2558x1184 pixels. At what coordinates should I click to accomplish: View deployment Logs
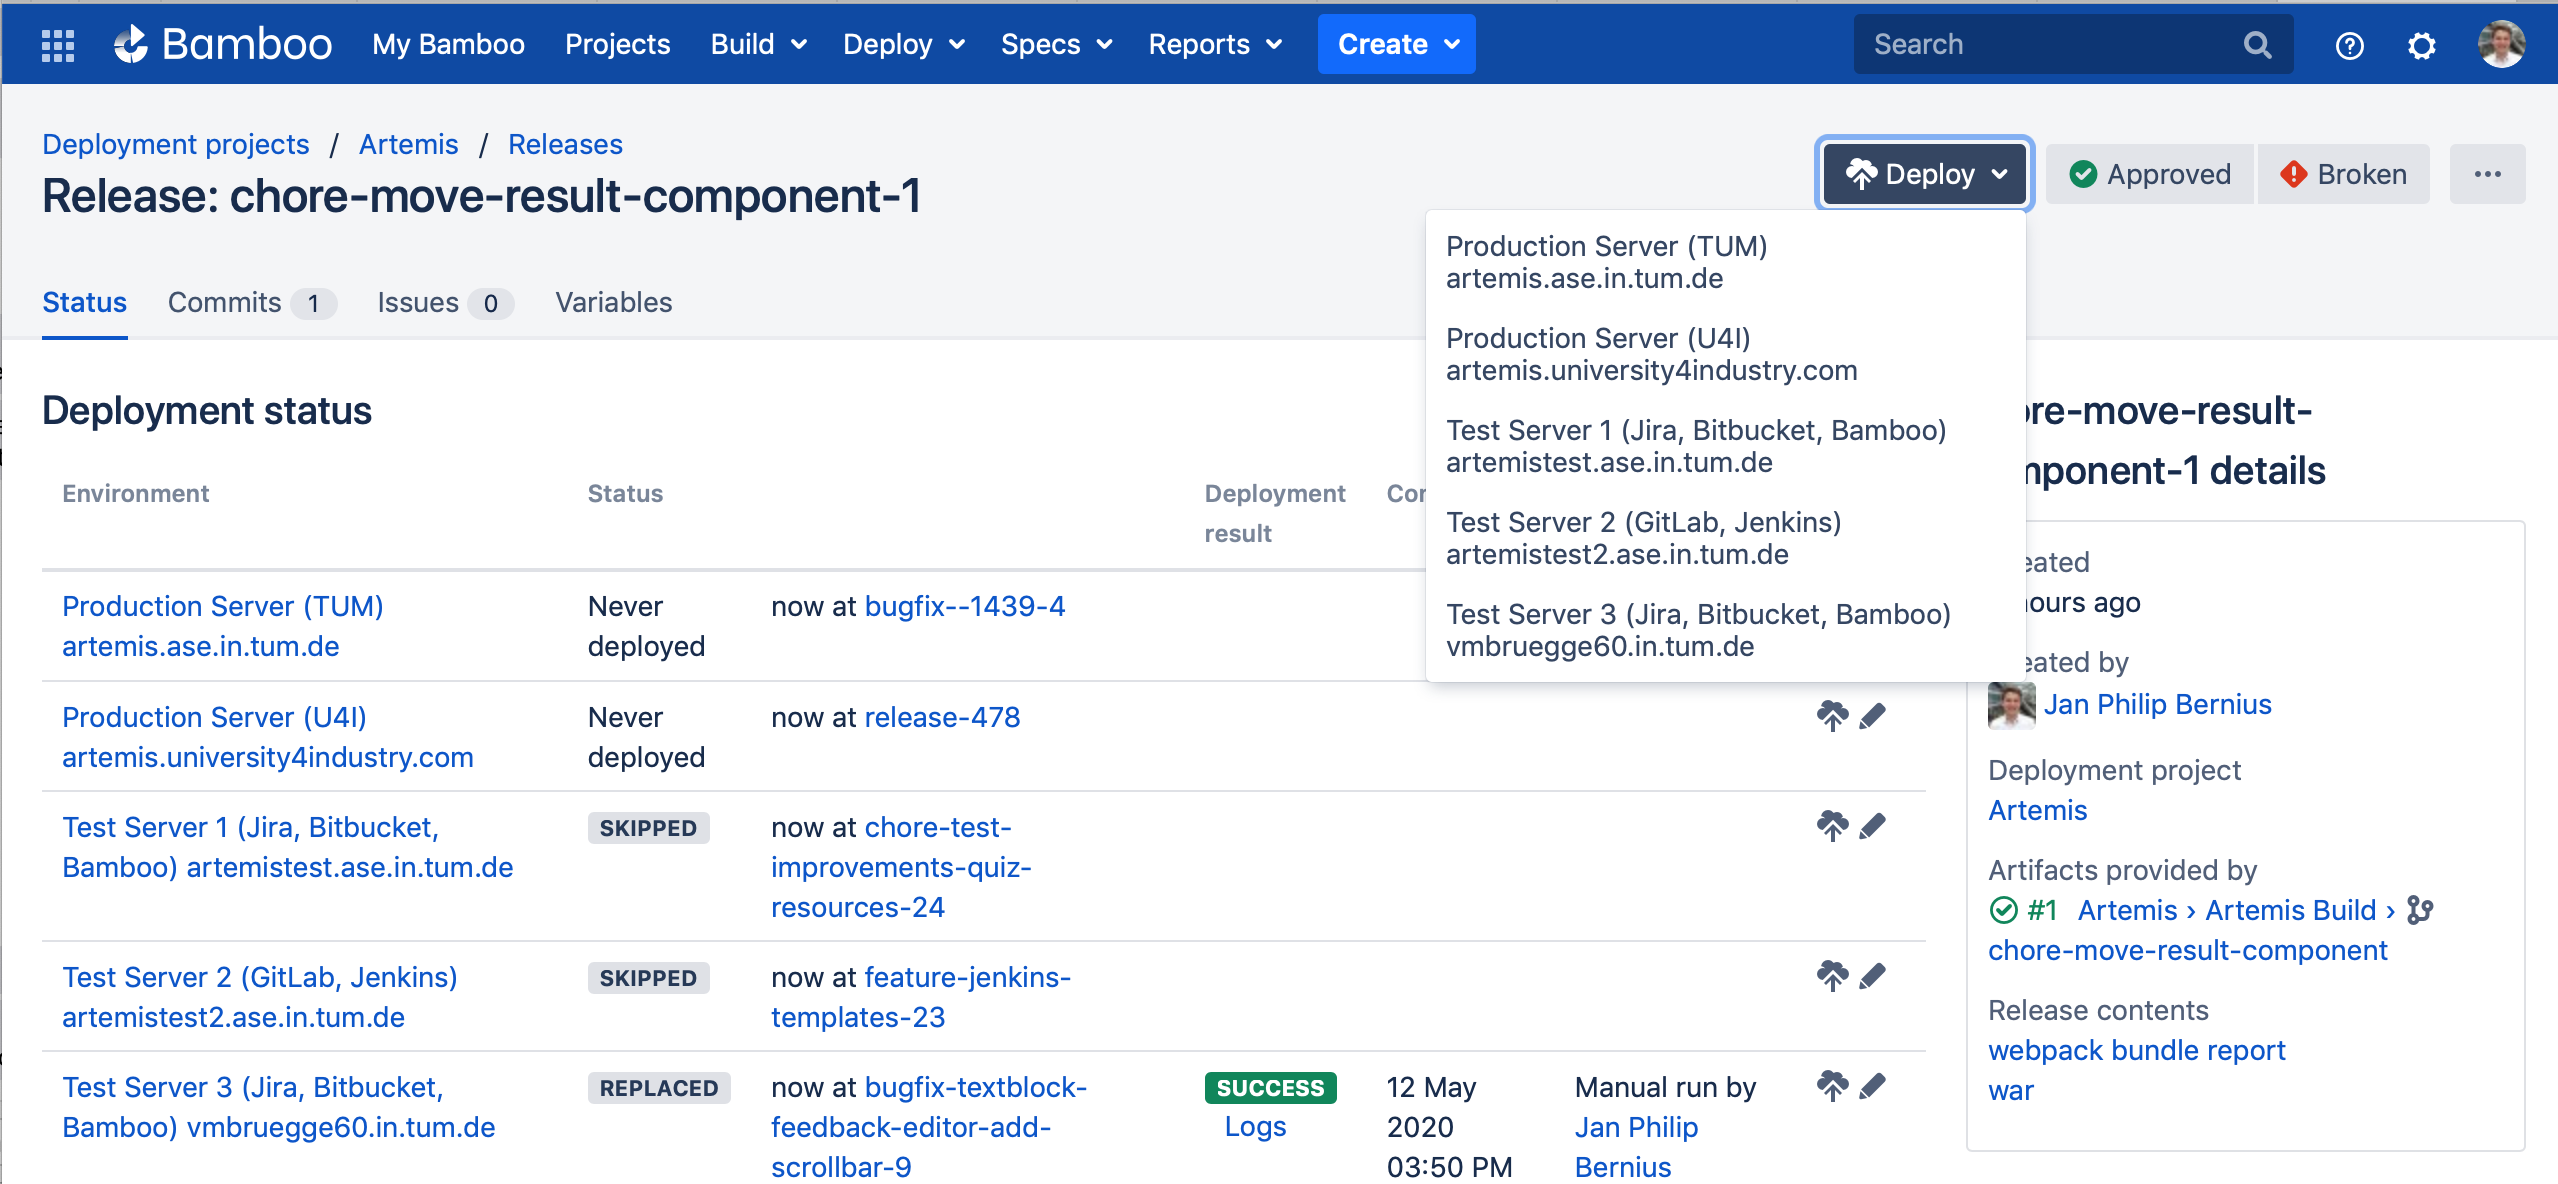tap(1255, 1126)
